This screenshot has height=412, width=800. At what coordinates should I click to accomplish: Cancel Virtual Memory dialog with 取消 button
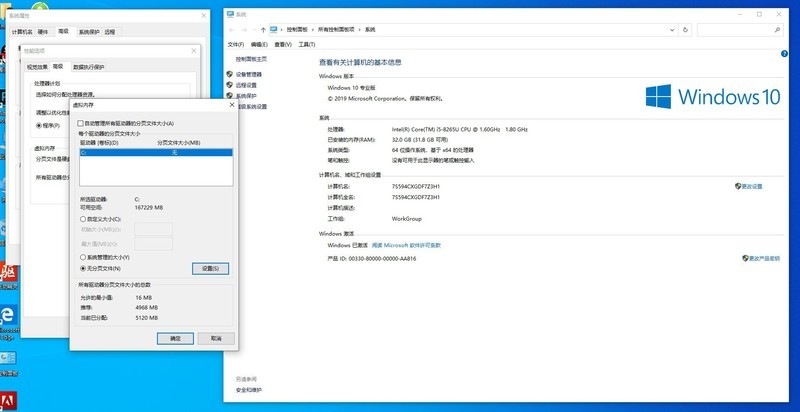pyautogui.click(x=216, y=339)
